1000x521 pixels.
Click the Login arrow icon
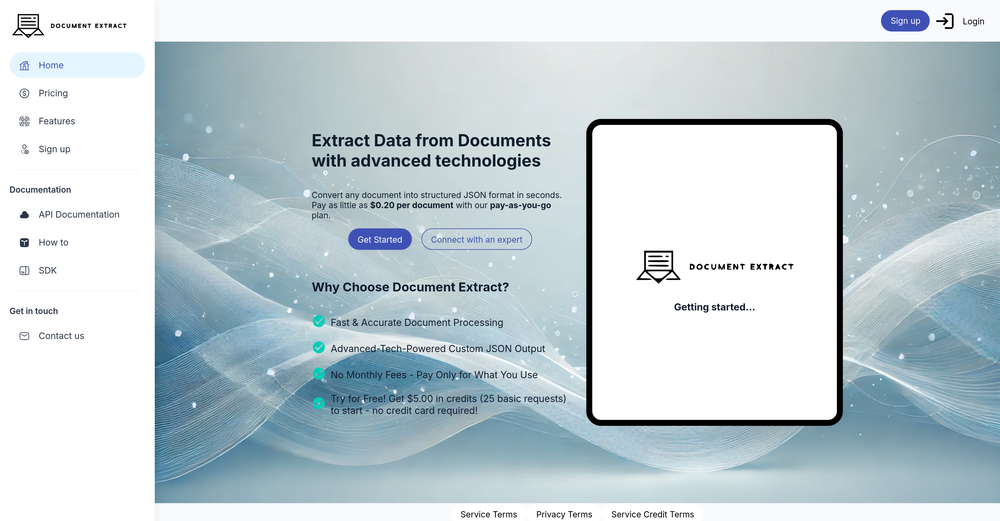(945, 21)
